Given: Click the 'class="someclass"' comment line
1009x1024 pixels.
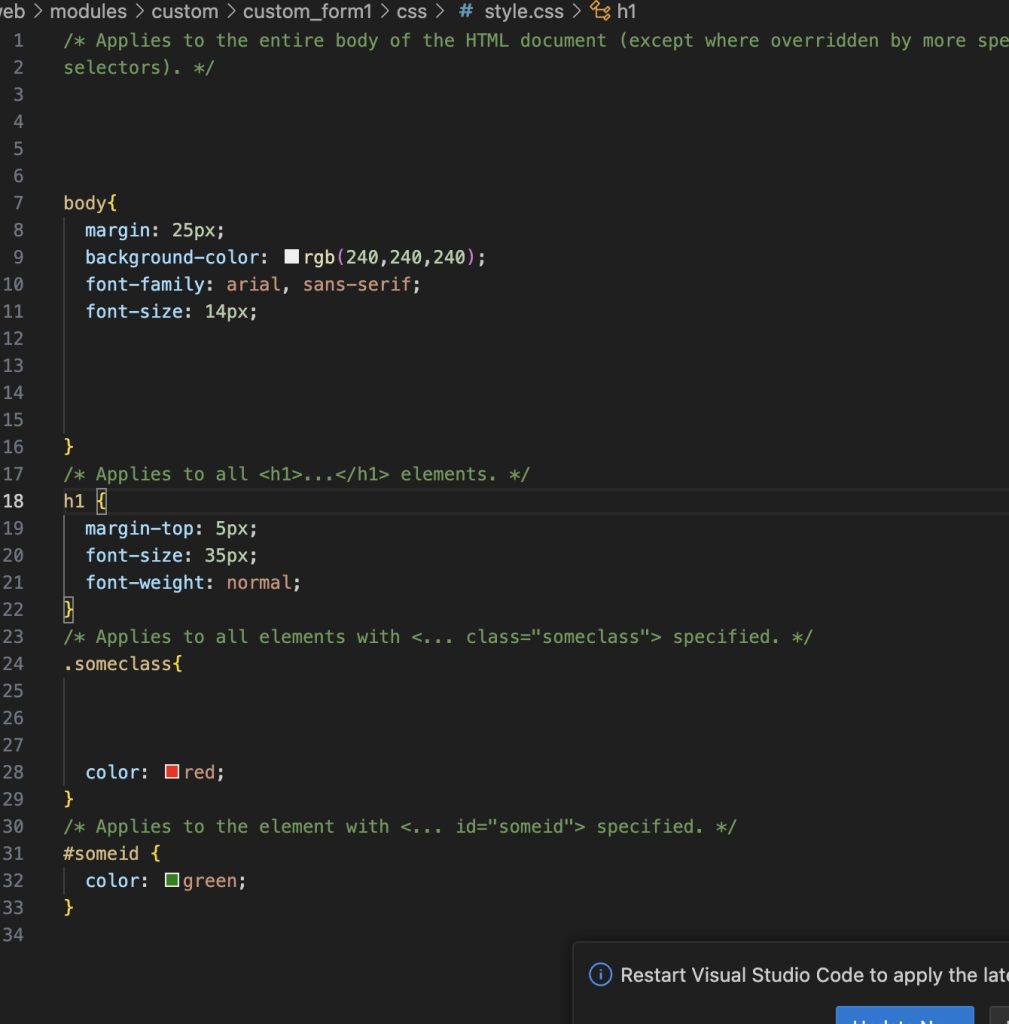Looking at the screenshot, I should click(x=438, y=636).
